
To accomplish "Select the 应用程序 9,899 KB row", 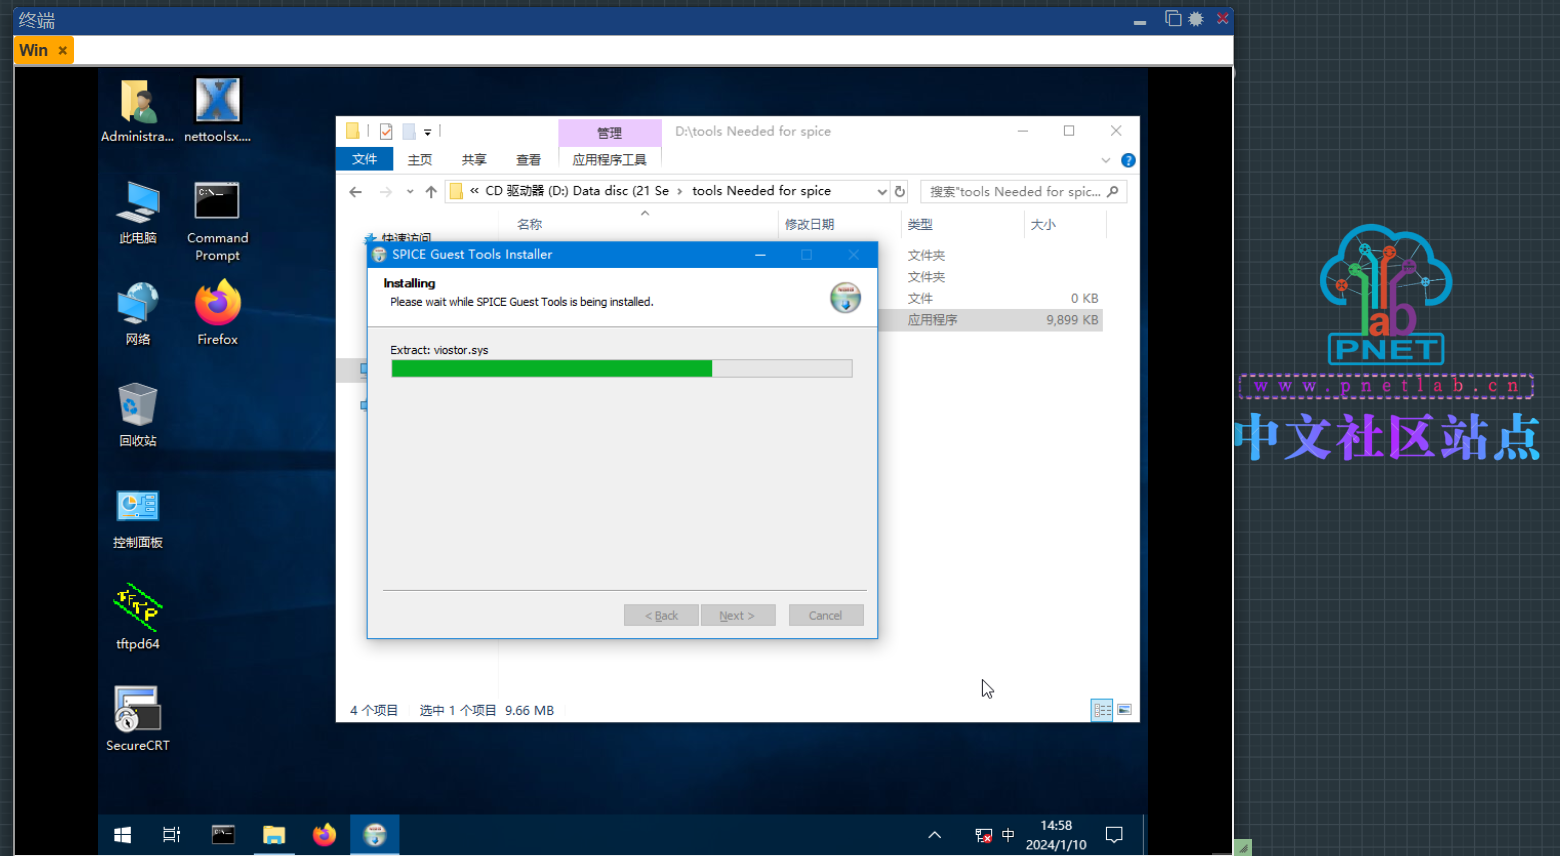I will pyautogui.click(x=990, y=320).
